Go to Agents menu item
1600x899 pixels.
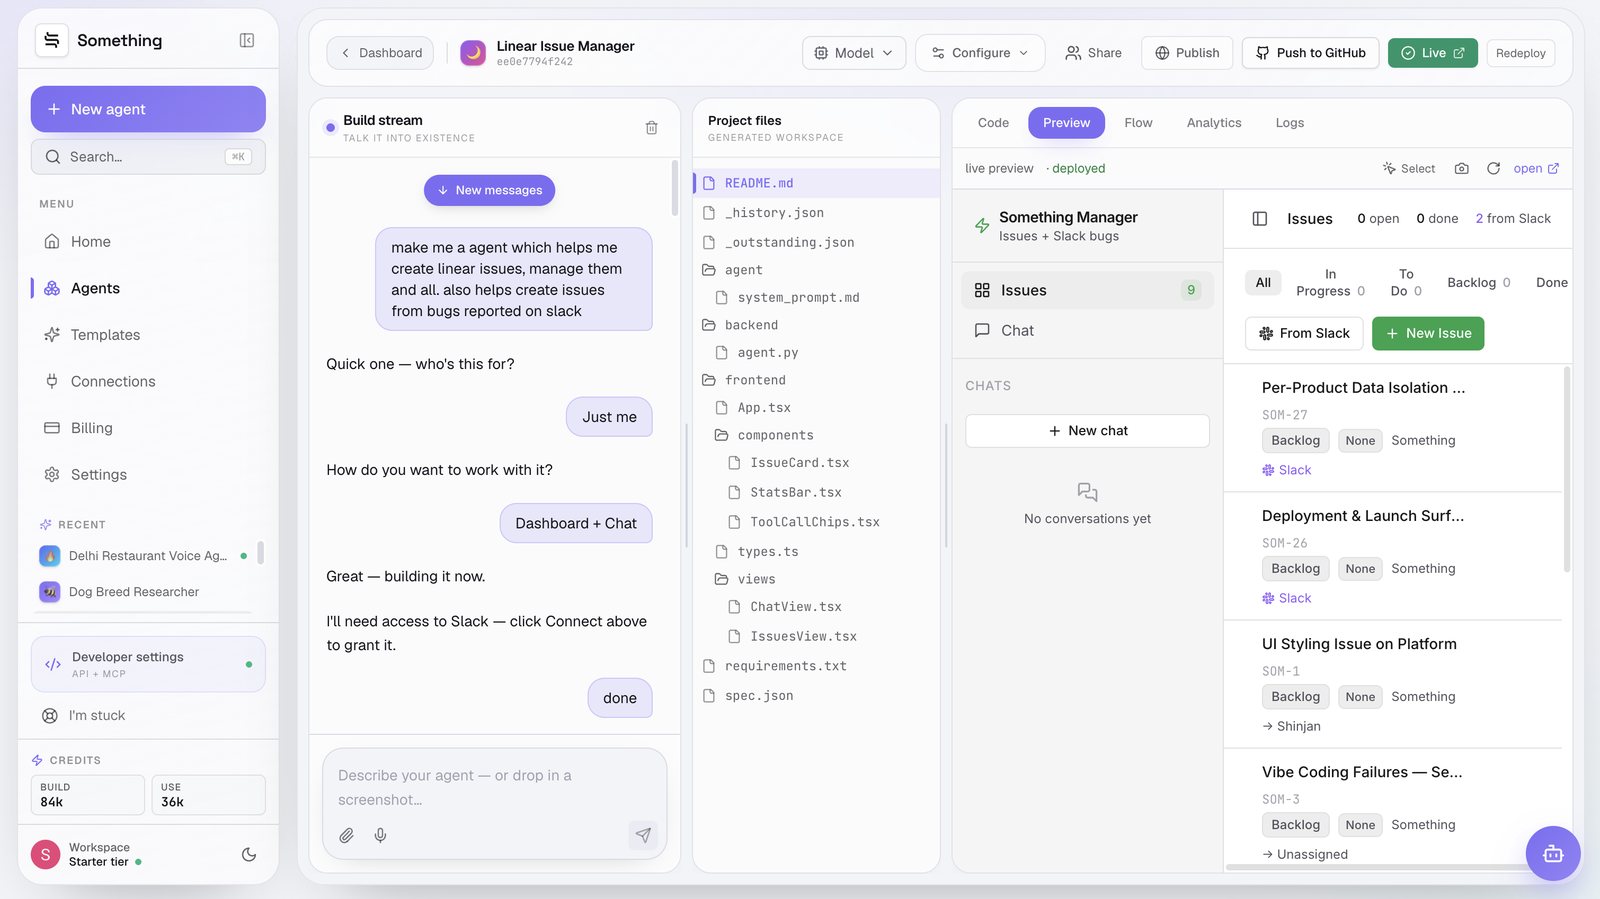point(148,288)
